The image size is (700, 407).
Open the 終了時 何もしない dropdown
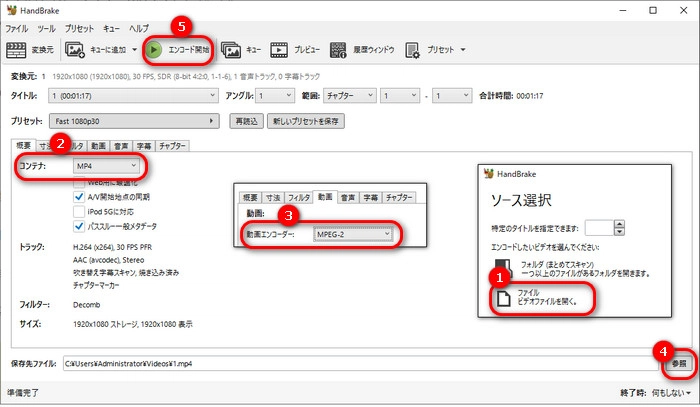tap(671, 393)
